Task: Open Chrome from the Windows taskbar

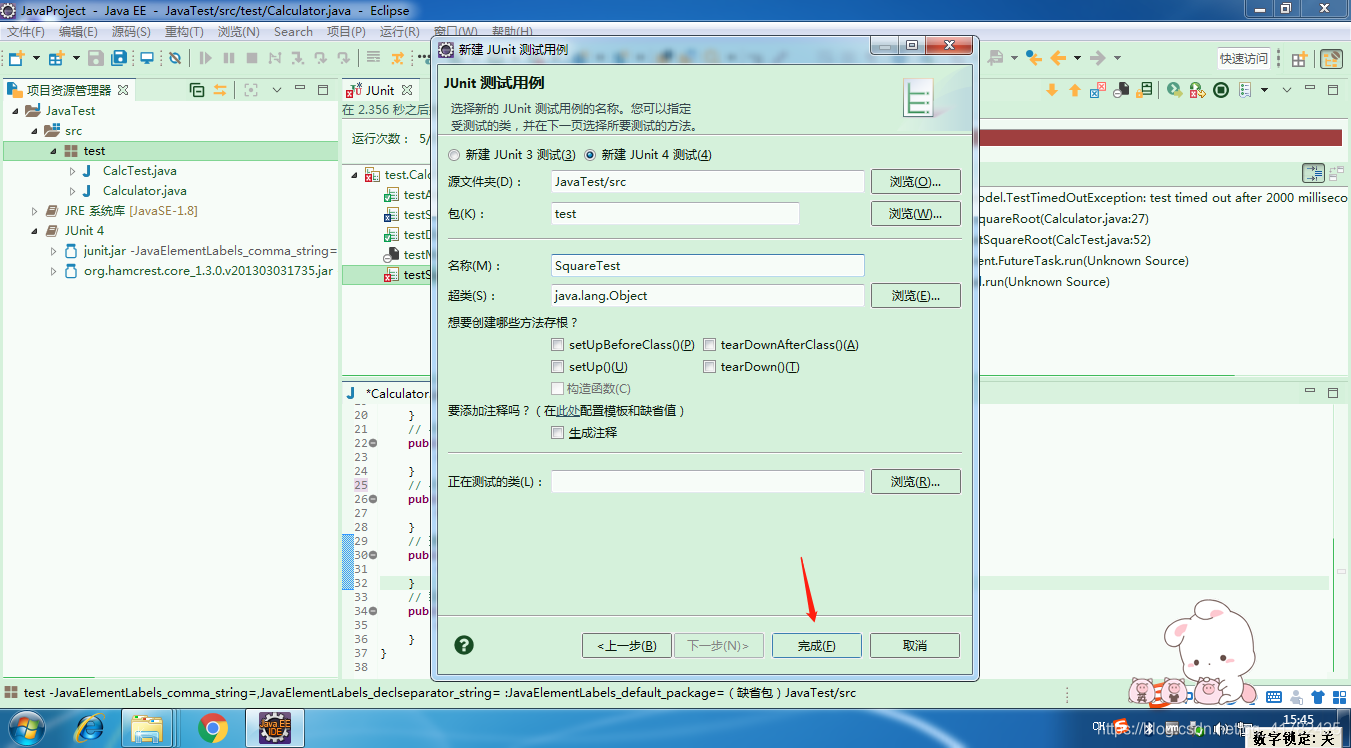Action: [x=212, y=728]
